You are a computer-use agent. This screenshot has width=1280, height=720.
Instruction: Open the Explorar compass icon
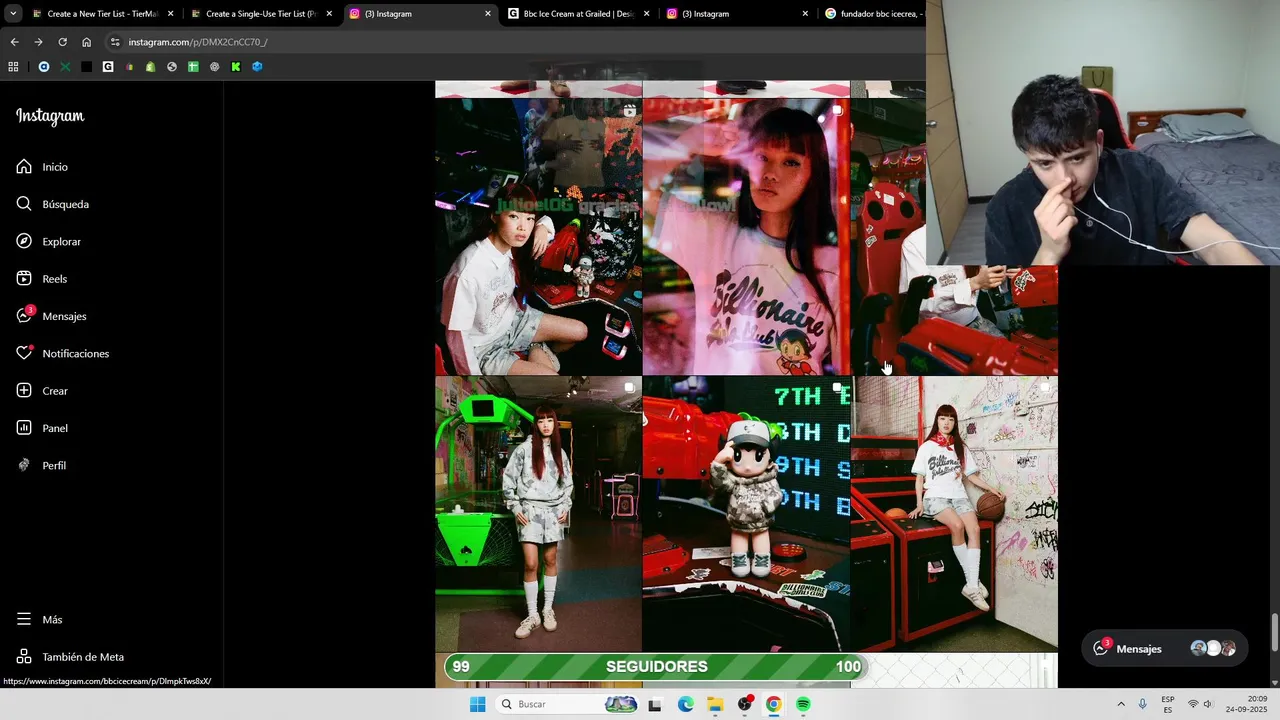(24, 241)
